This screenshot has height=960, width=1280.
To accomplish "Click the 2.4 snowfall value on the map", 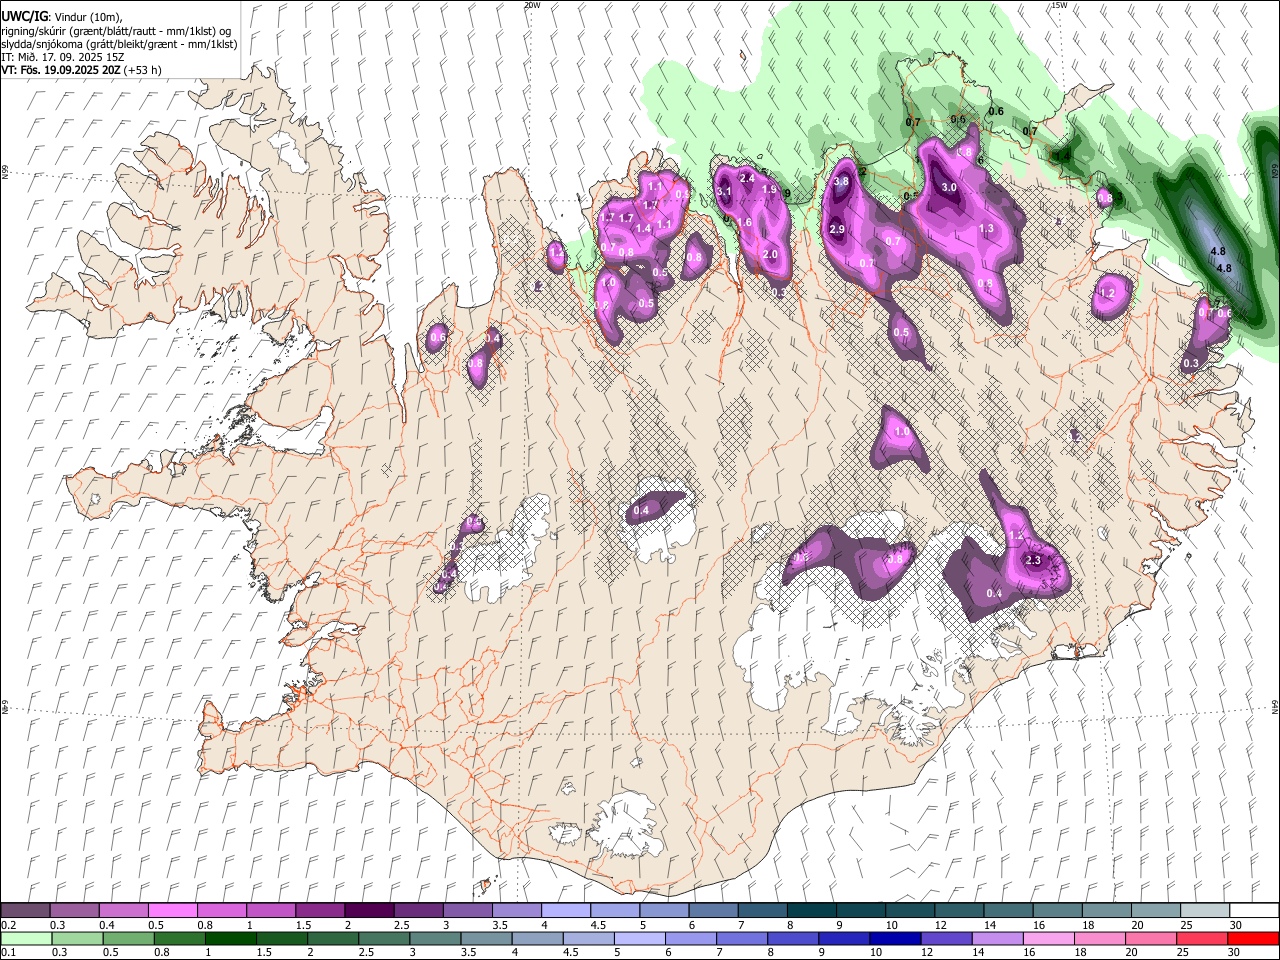I will click(x=746, y=178).
